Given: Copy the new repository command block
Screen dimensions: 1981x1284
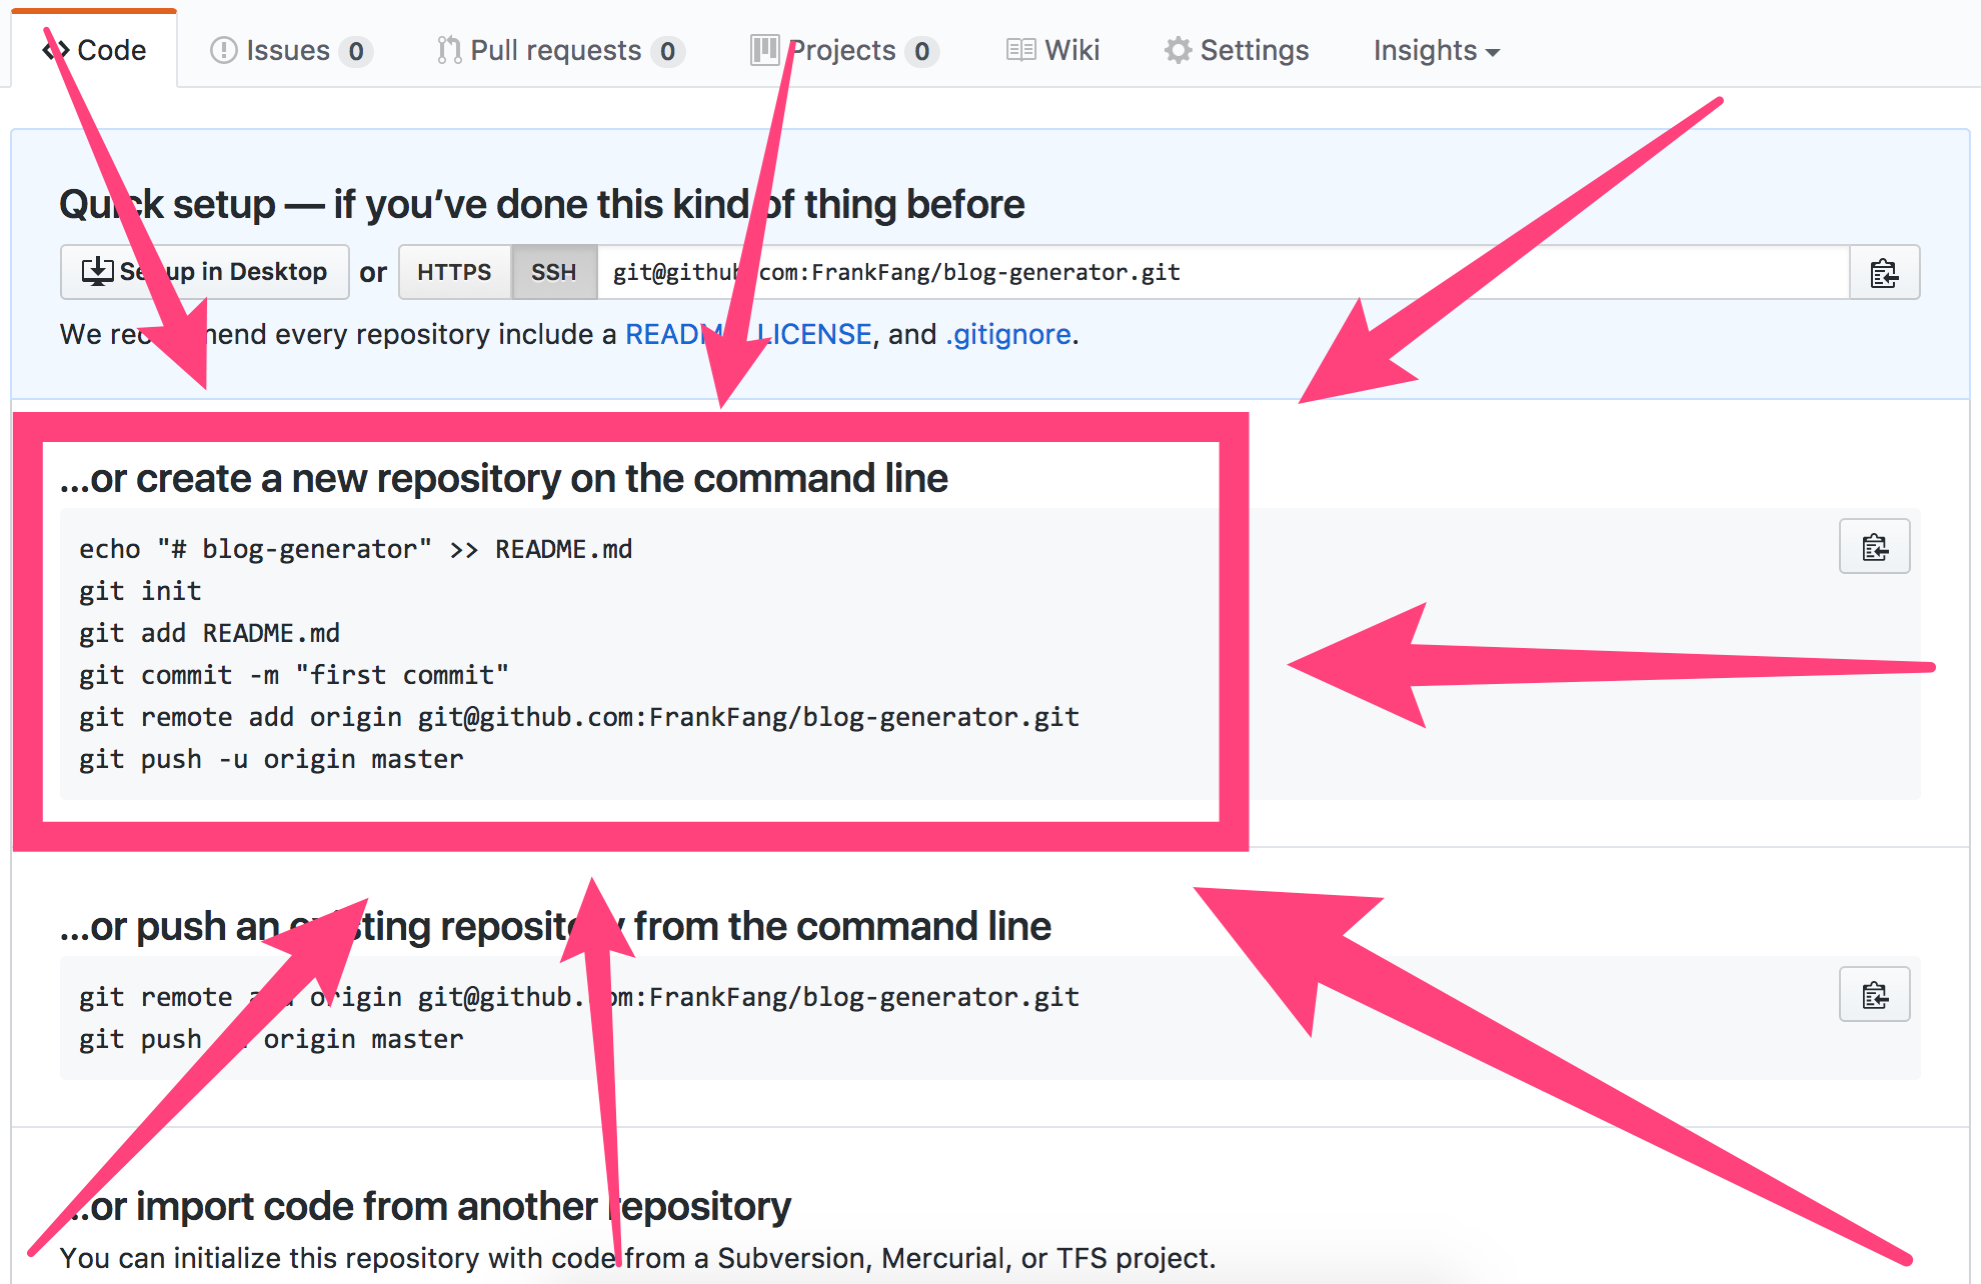Looking at the screenshot, I should click(1874, 547).
